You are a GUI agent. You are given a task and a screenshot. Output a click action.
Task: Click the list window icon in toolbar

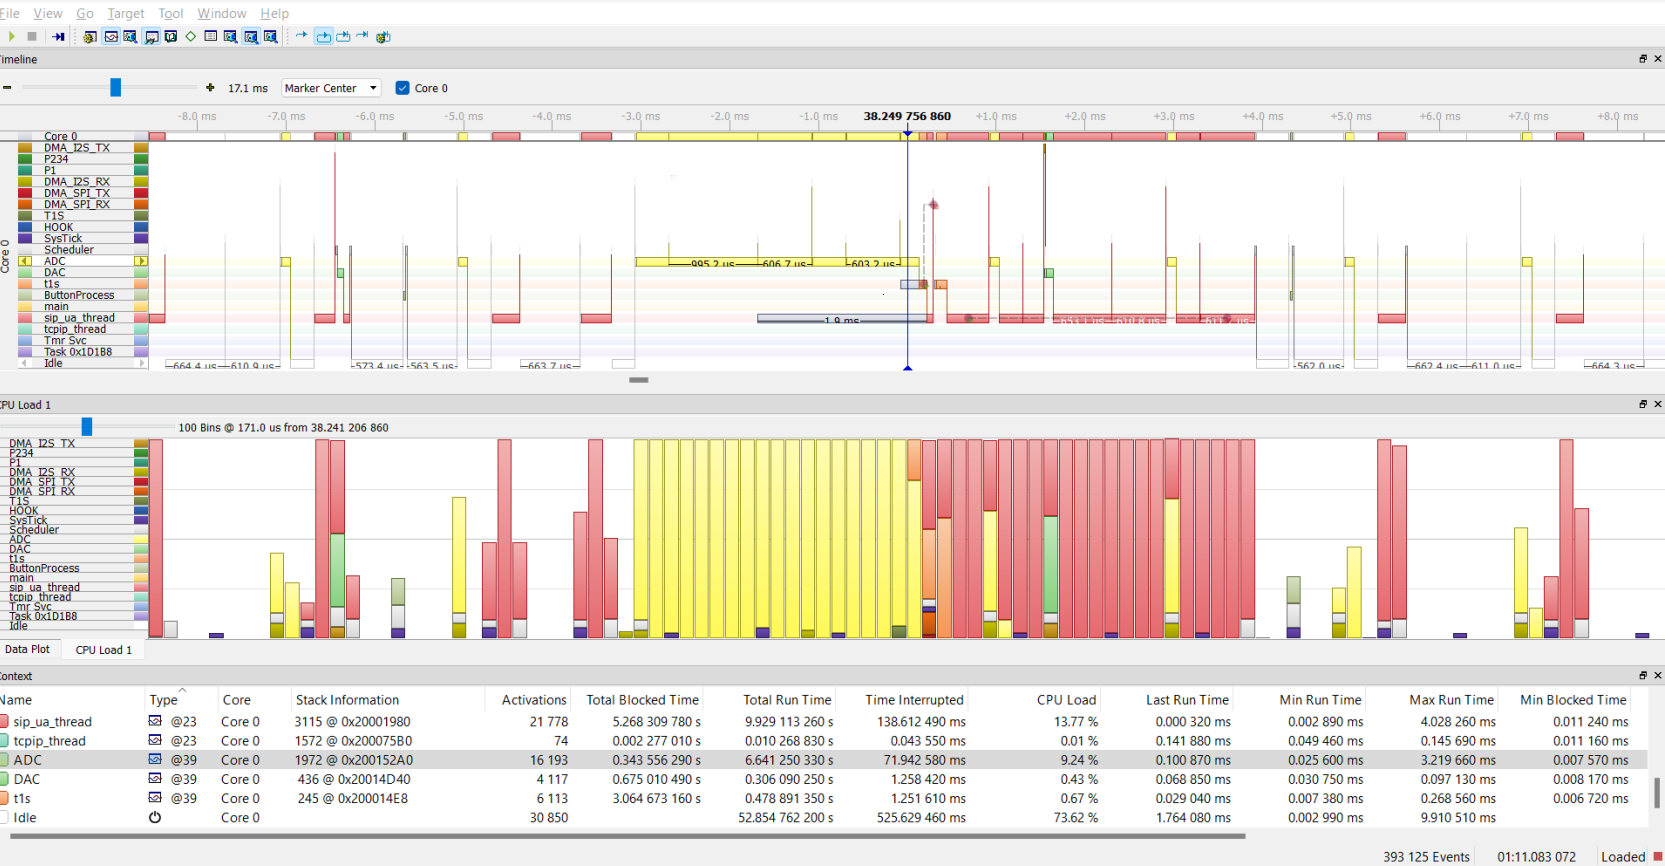[210, 37]
